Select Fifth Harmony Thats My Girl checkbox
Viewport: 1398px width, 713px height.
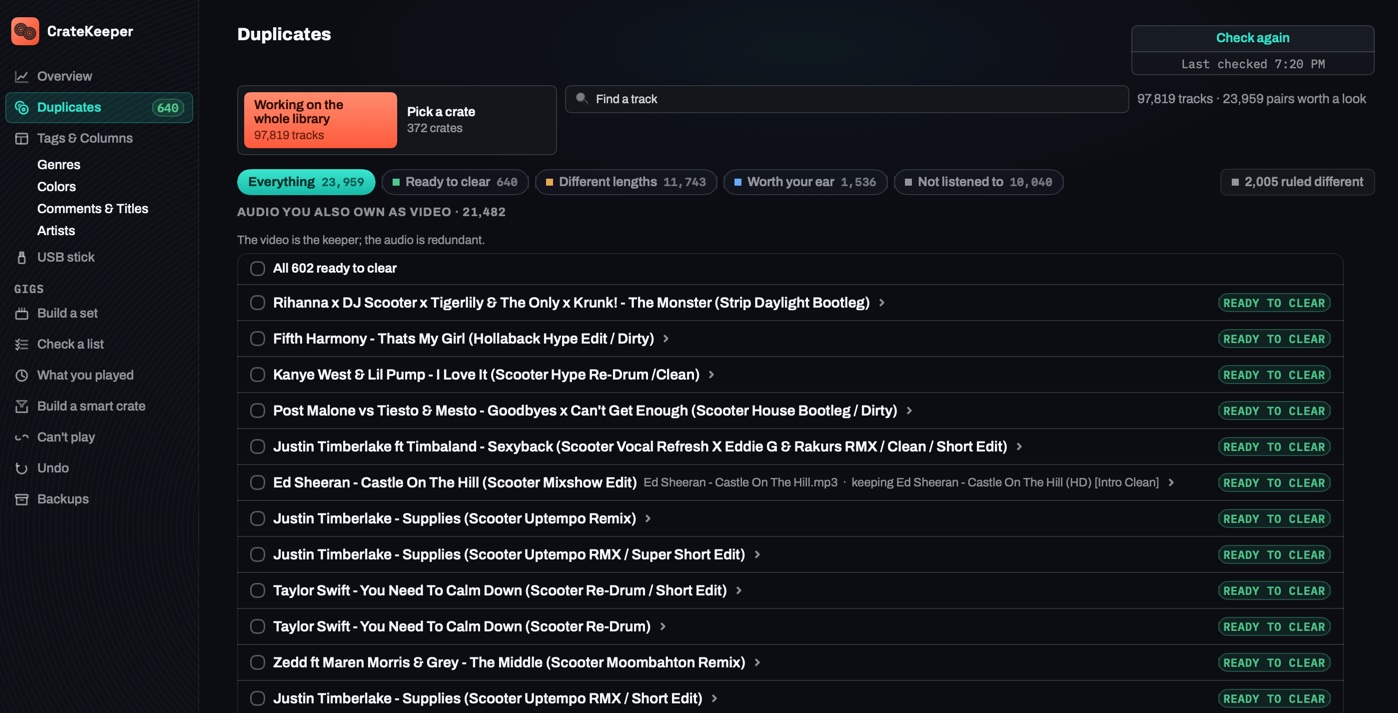point(257,338)
